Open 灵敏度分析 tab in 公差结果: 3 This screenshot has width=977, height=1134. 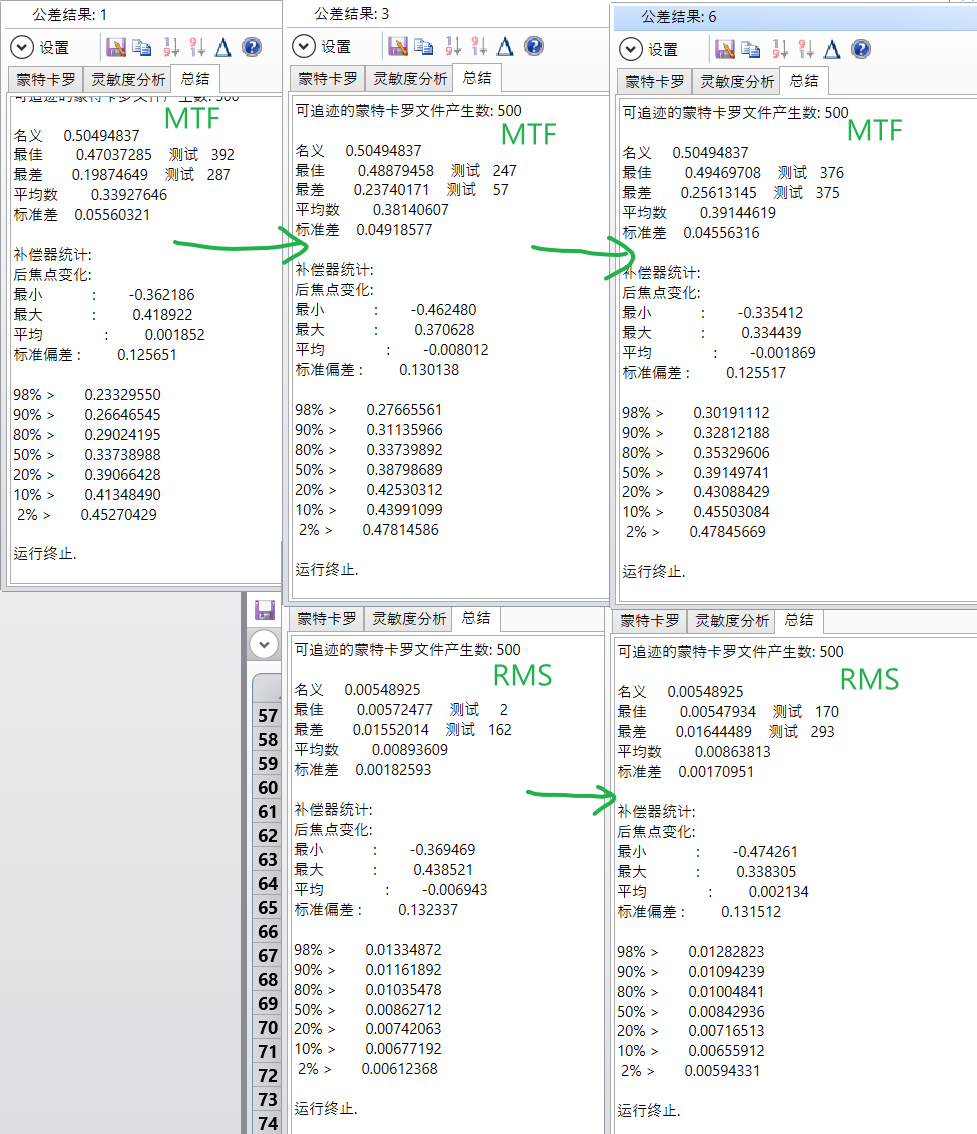coord(410,78)
